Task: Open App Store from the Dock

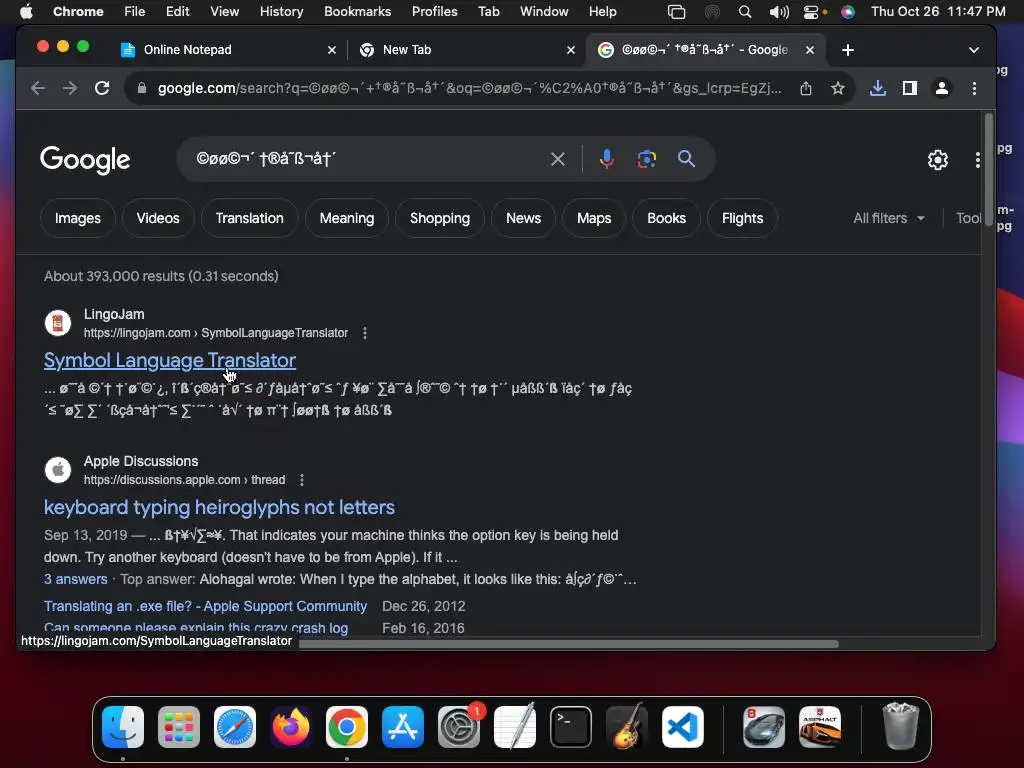Action: coord(403,727)
